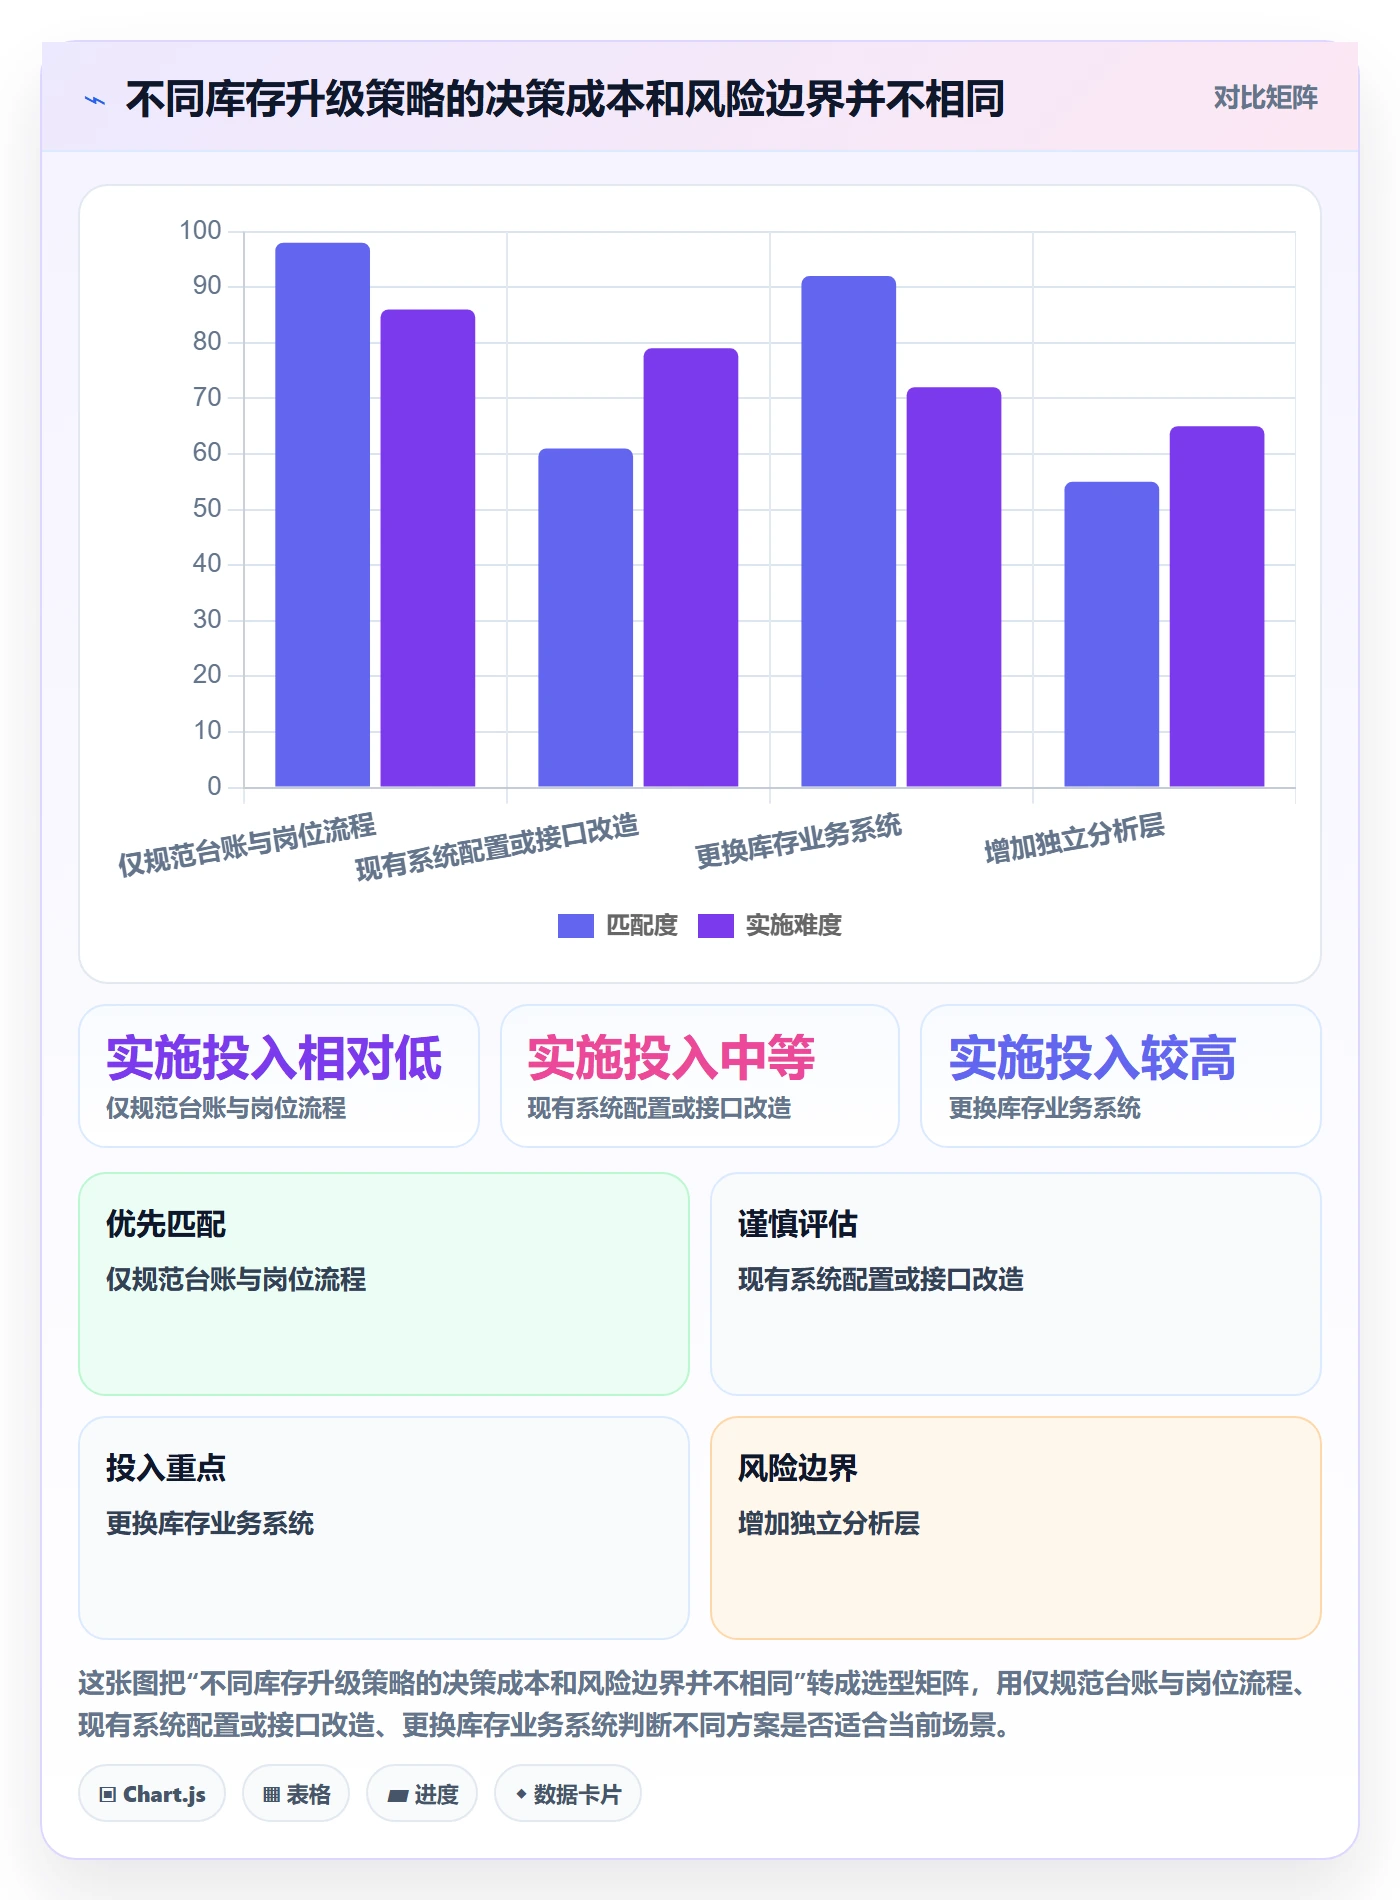Click the chart axis label 更换库存业务系统
Image resolution: width=1400 pixels, height=1900 pixels.
(x=799, y=841)
